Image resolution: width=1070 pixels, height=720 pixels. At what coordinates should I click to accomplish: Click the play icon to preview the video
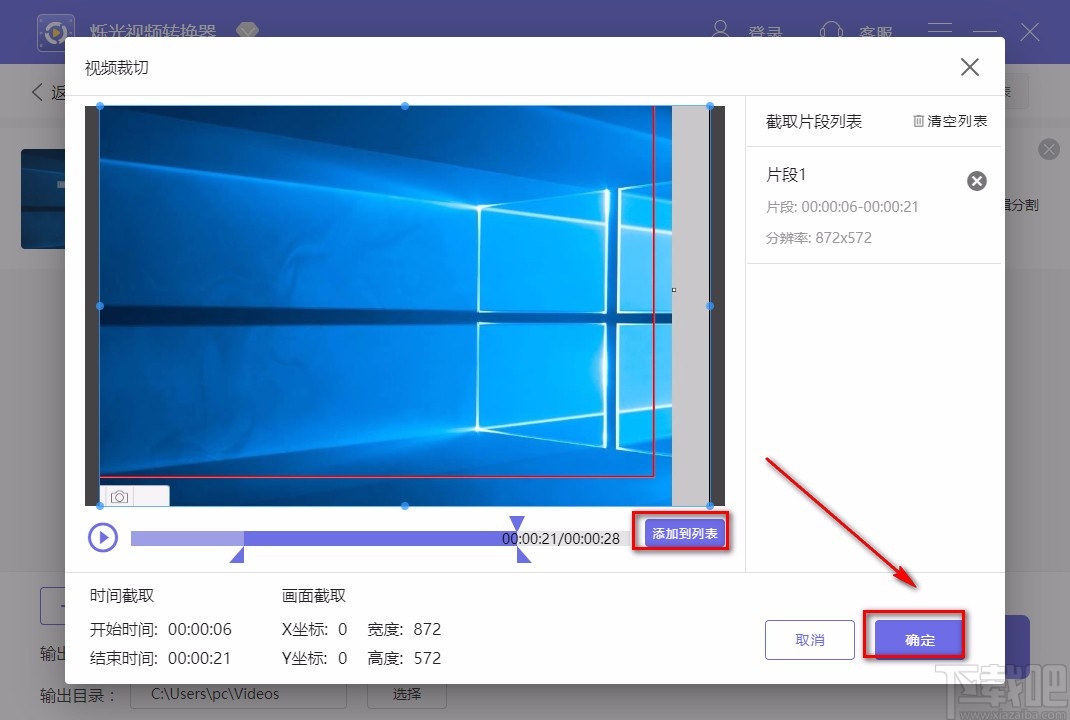point(103,537)
